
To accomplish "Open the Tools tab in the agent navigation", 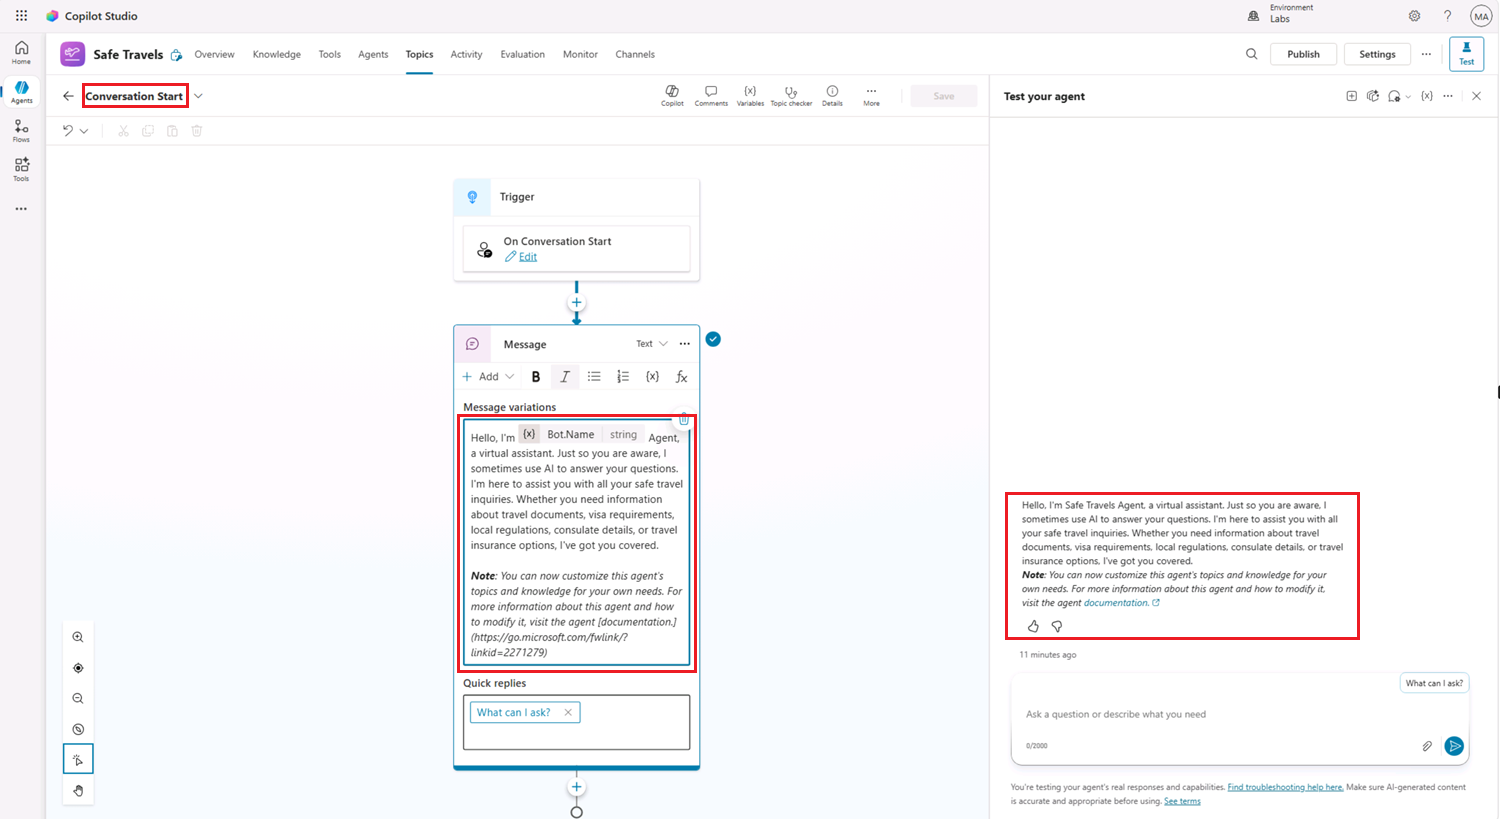I will 330,54.
